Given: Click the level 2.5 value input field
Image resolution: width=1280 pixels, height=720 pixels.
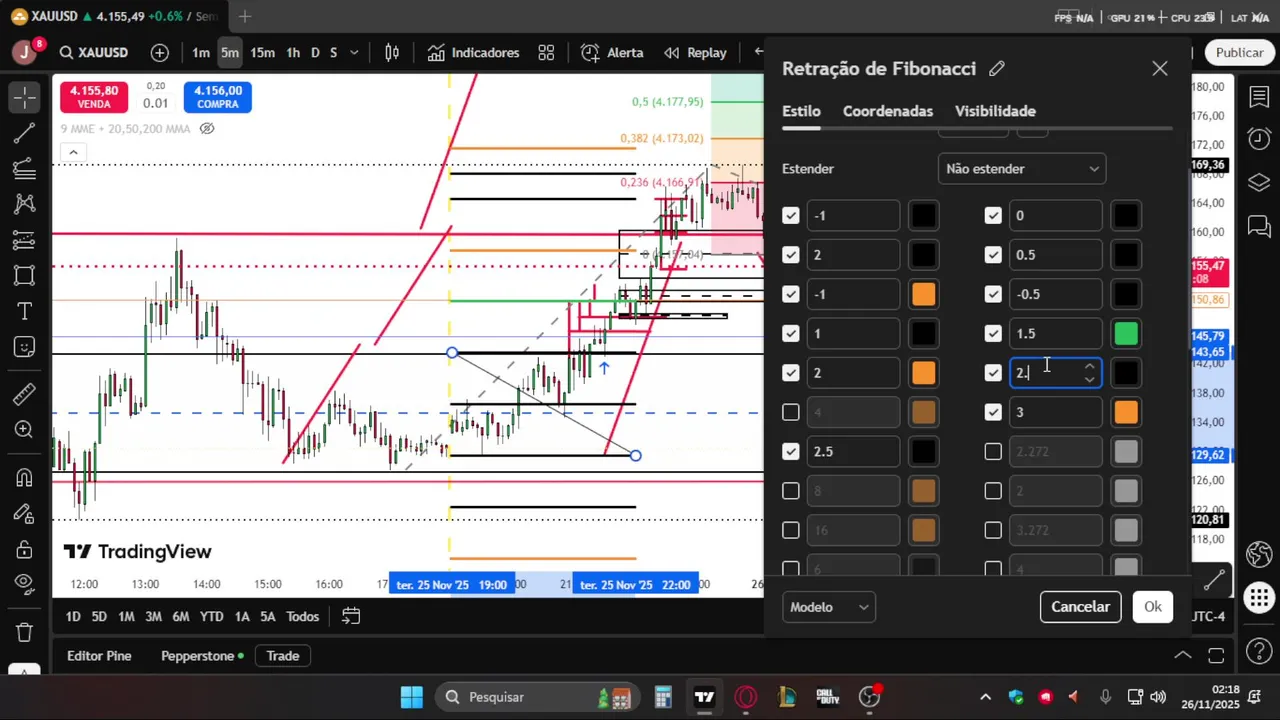Looking at the screenshot, I should (x=853, y=451).
